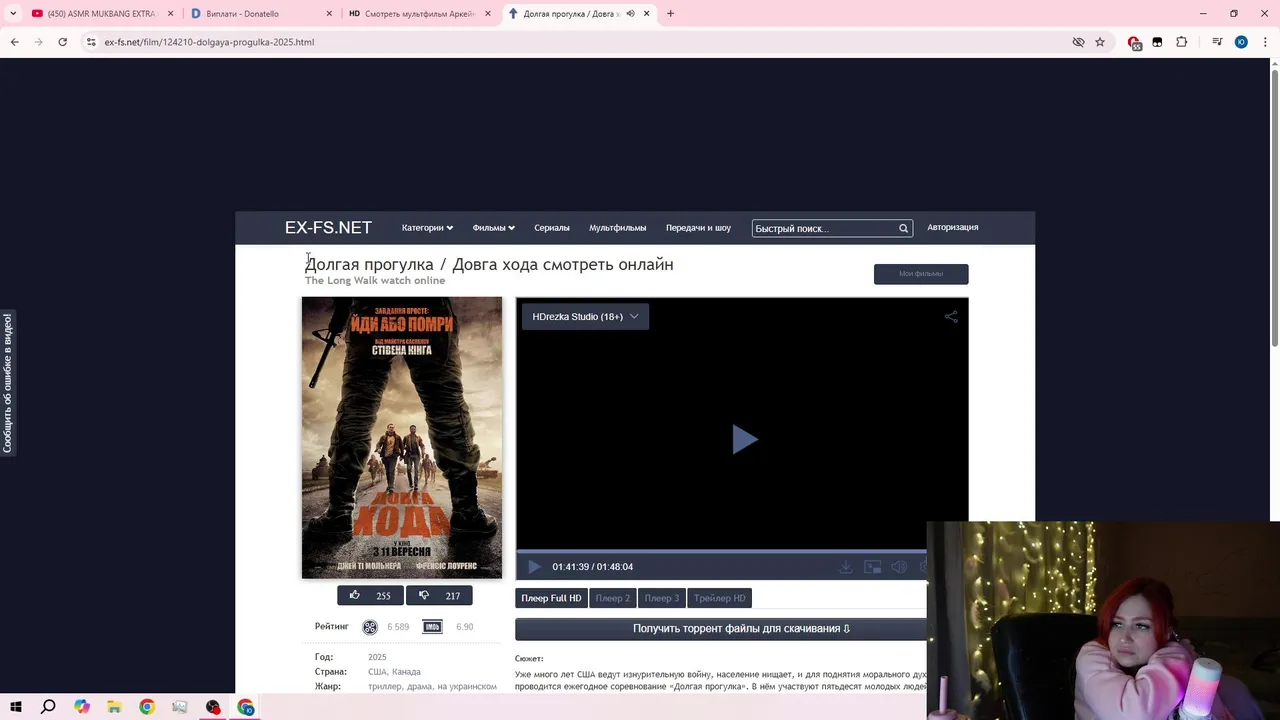The width and height of the screenshot is (1280, 720).
Task: Mute tab via speaker icon on Долгая прогулка tab
Action: pyautogui.click(x=630, y=14)
